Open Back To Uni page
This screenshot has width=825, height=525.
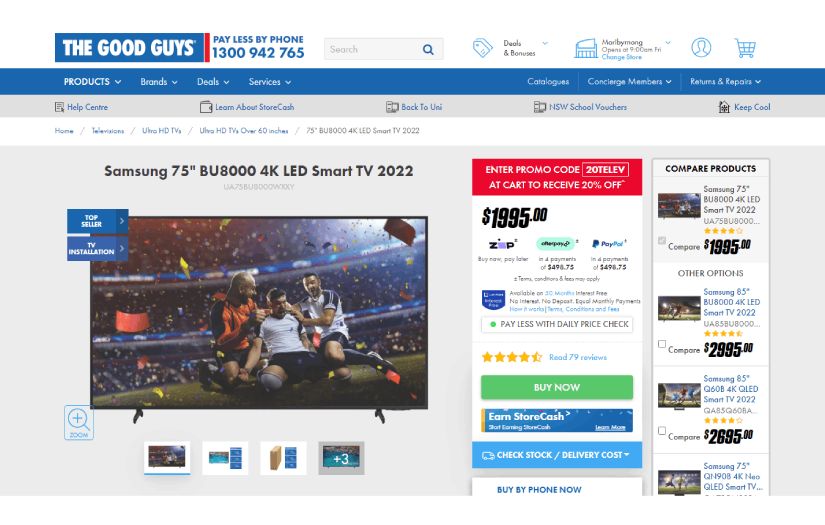(x=421, y=107)
